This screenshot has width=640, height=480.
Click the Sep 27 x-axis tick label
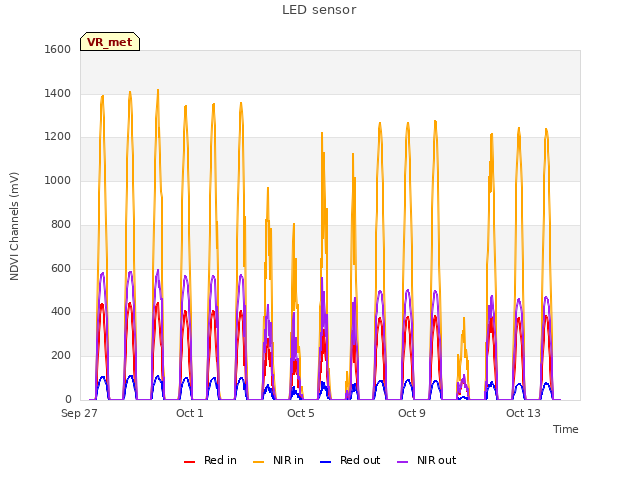(x=79, y=413)
